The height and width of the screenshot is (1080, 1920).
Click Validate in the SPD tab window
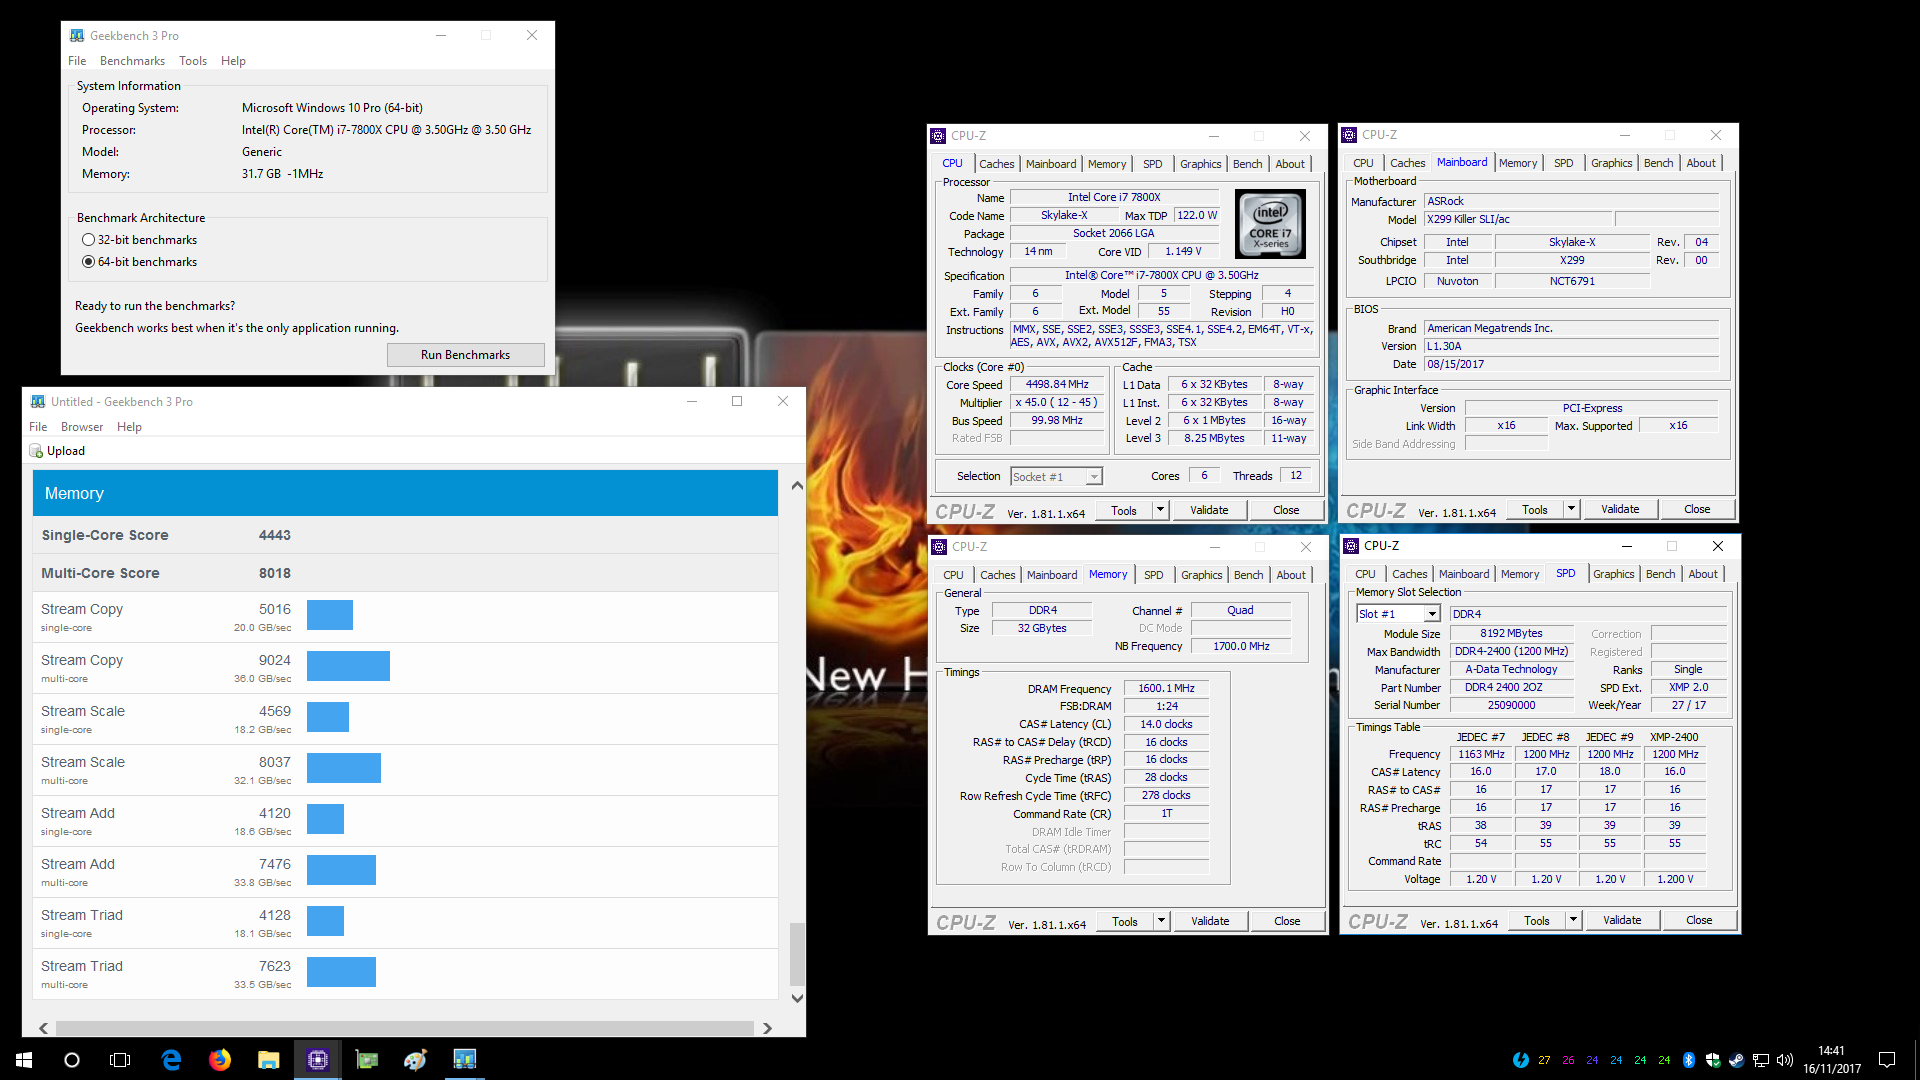[1622, 920]
